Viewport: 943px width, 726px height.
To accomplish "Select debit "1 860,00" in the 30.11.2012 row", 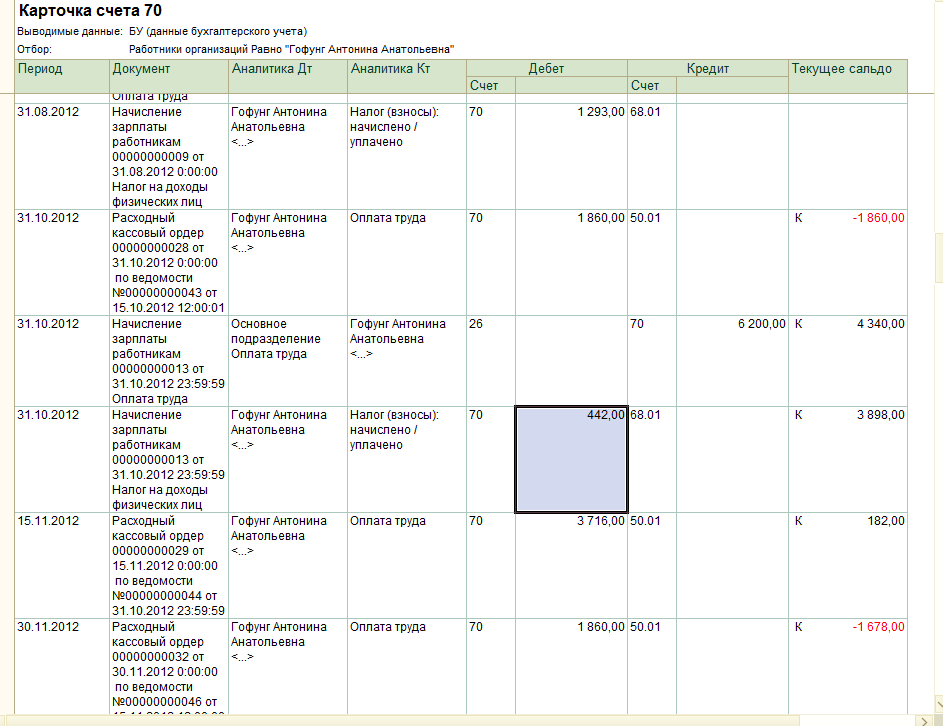I will tap(571, 666).
